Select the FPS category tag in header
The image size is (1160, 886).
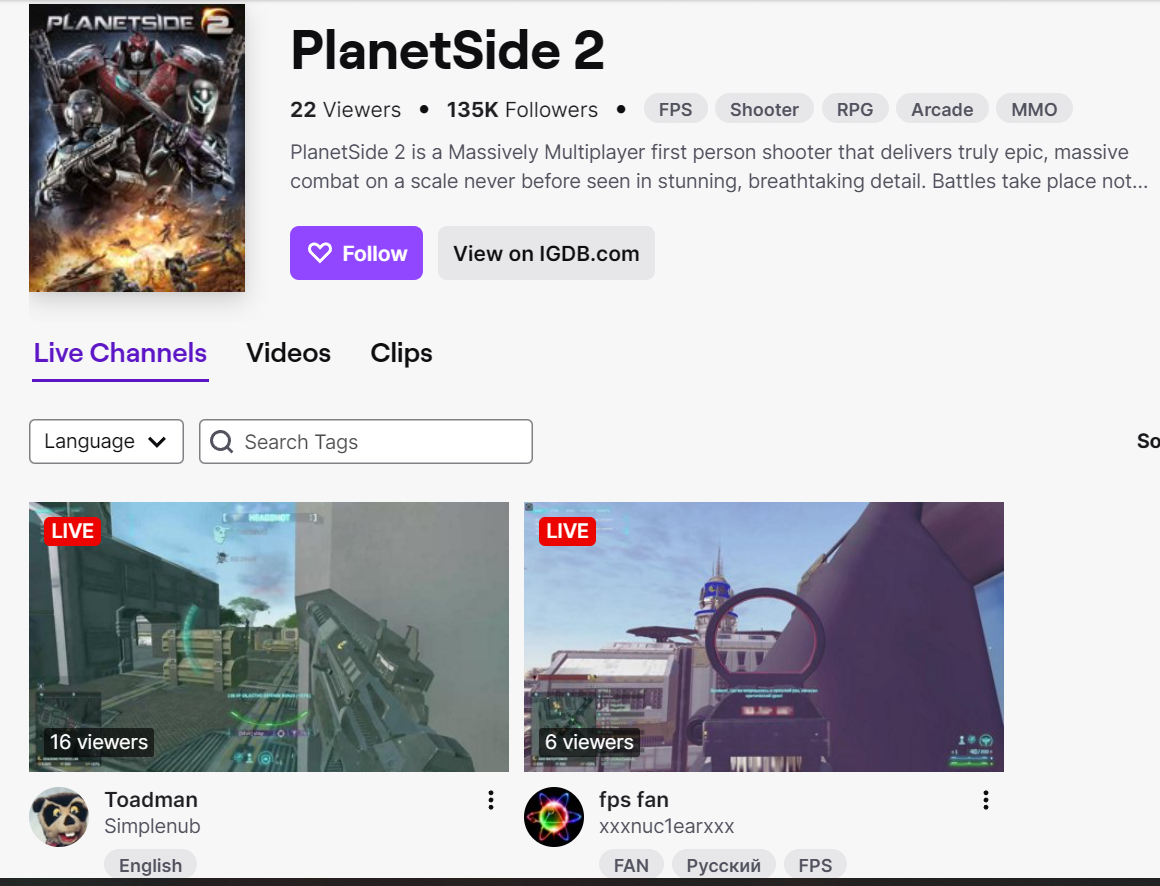tap(675, 109)
